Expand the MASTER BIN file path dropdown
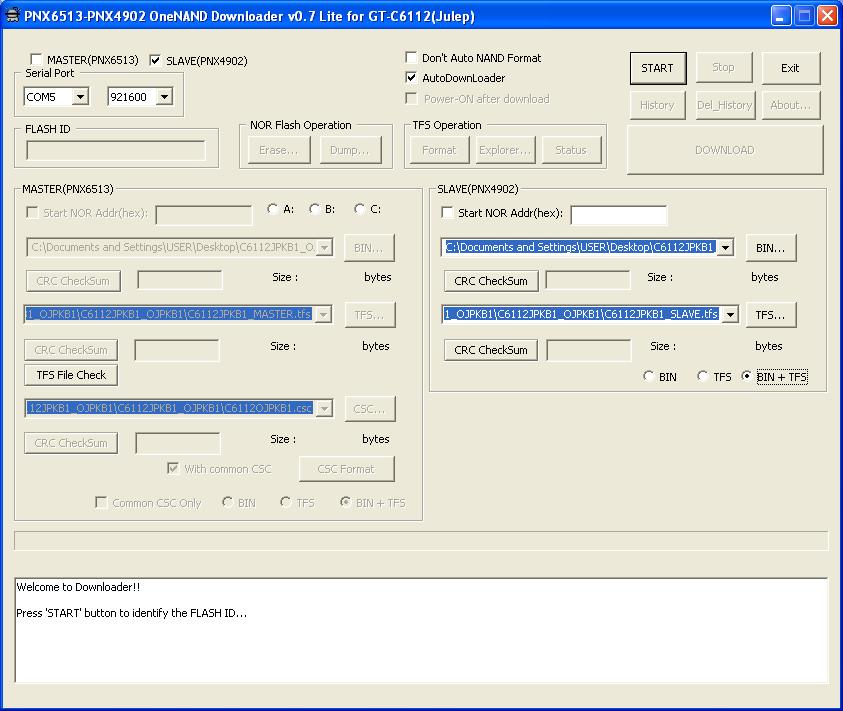Image resolution: width=843 pixels, height=711 pixels. (324, 247)
